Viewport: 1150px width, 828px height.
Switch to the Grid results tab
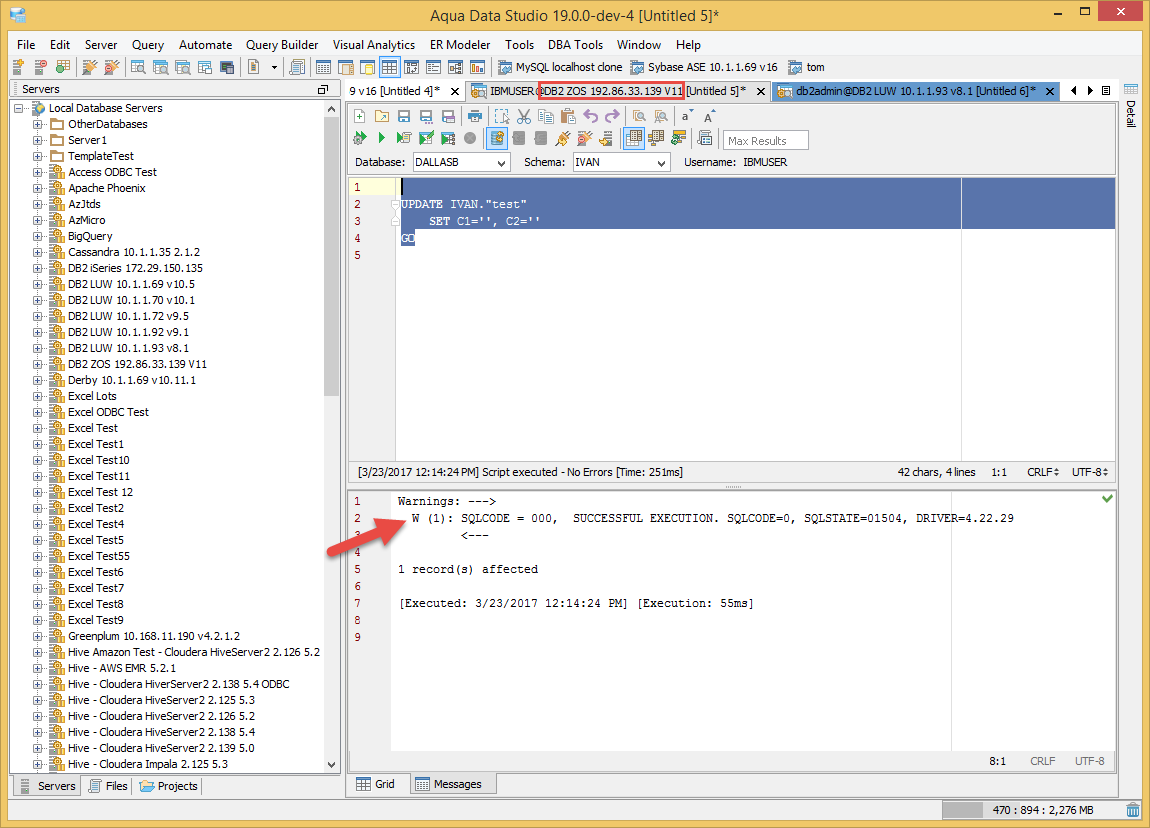(x=376, y=784)
